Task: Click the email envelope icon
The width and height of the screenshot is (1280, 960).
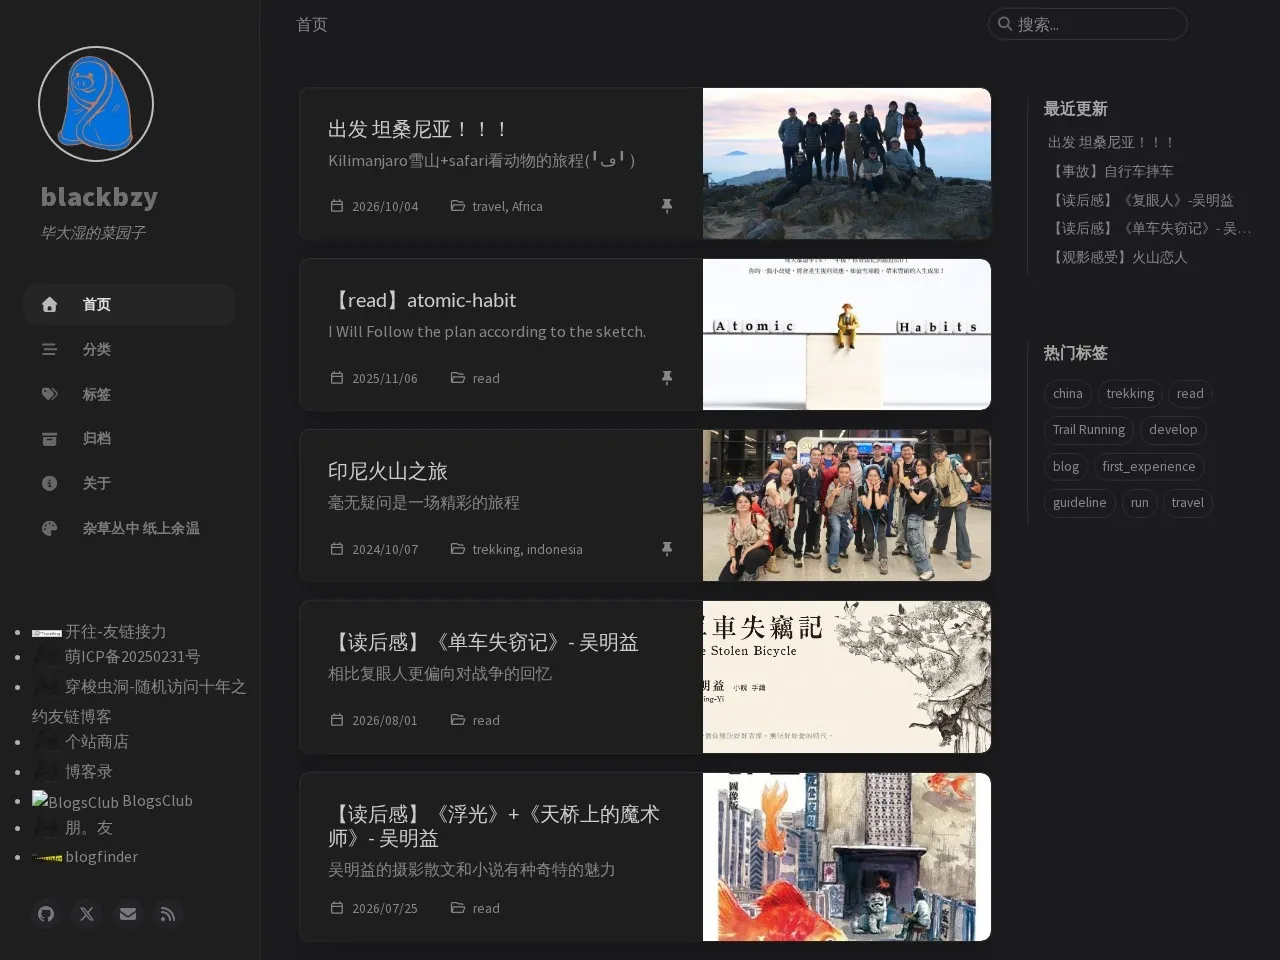Action: [128, 914]
